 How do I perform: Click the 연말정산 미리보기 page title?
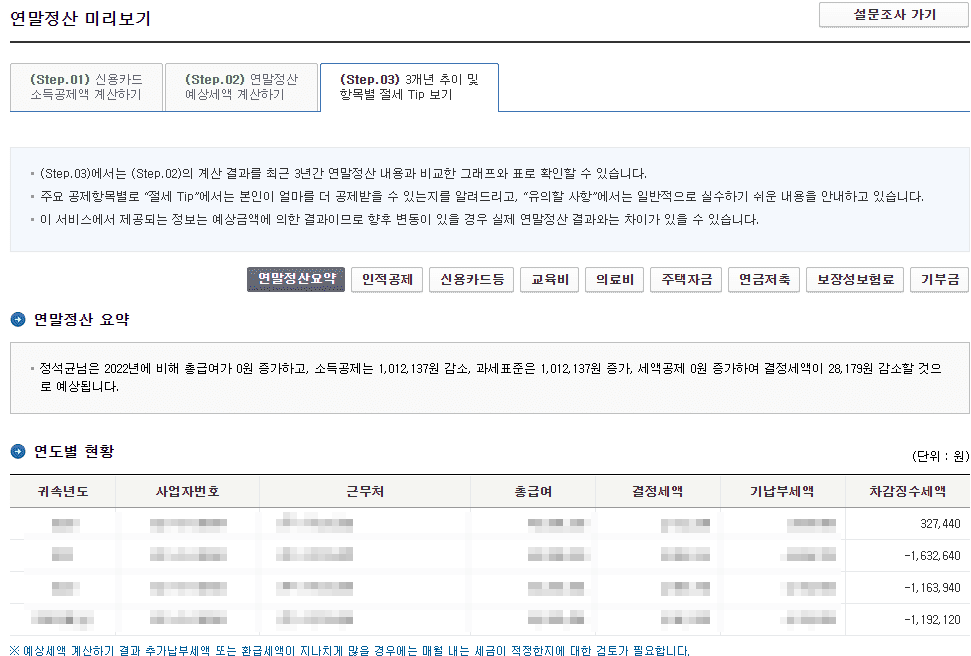pos(81,19)
